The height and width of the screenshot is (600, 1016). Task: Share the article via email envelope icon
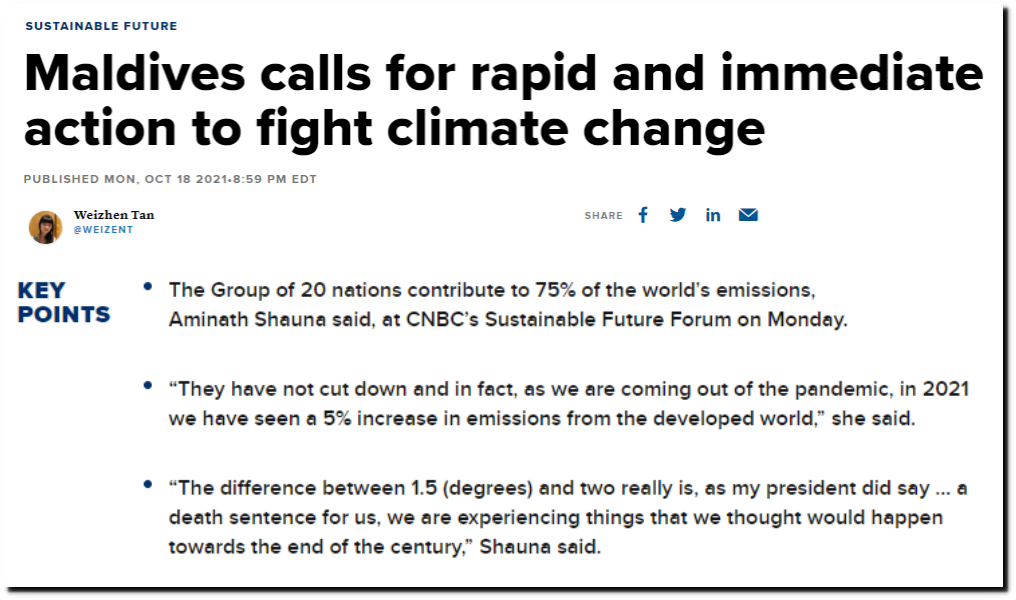pyautogui.click(x=748, y=214)
